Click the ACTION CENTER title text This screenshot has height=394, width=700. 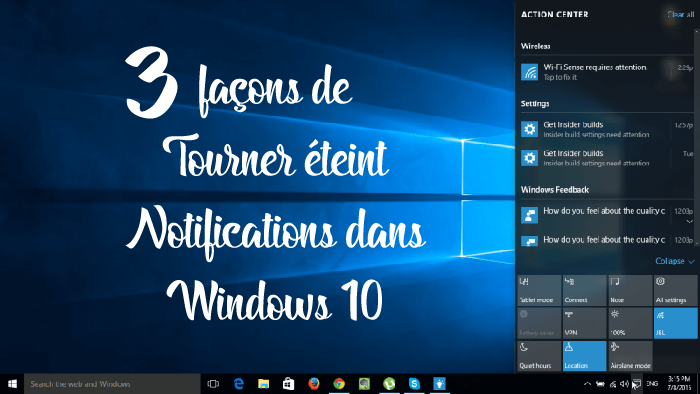(554, 14)
